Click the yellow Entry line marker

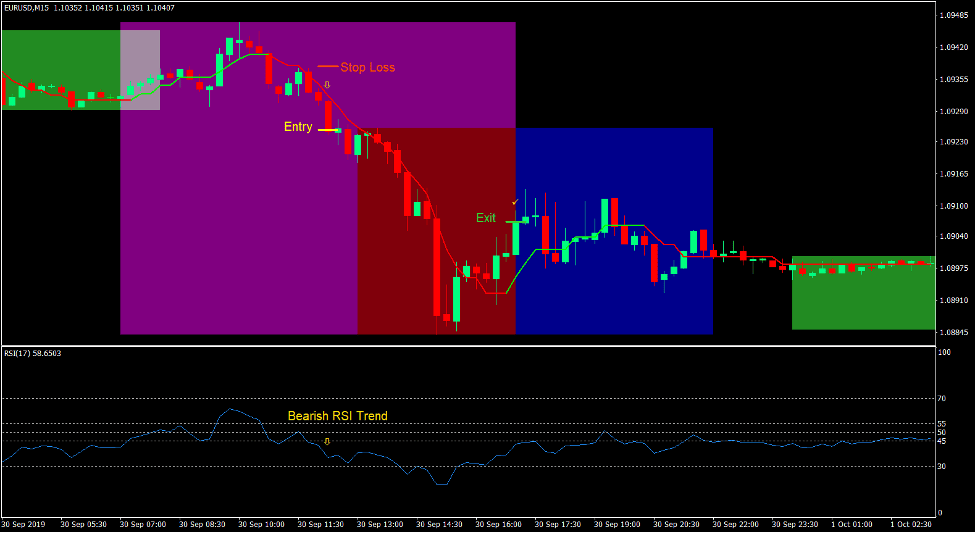tap(328, 130)
